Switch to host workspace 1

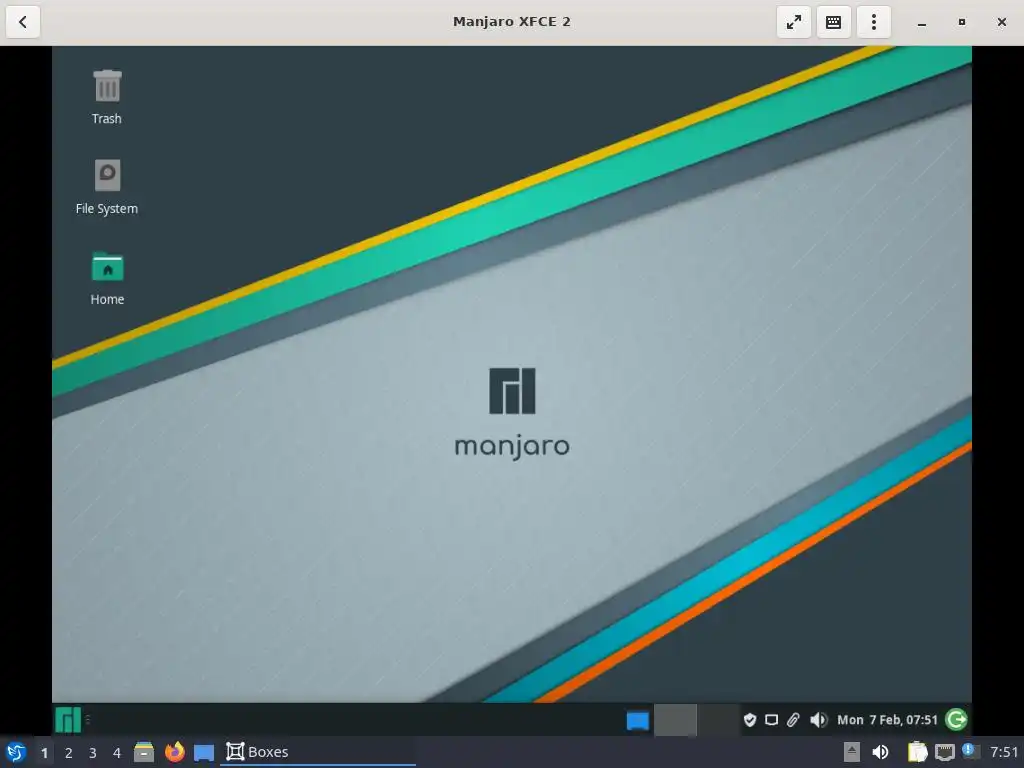tap(44, 753)
